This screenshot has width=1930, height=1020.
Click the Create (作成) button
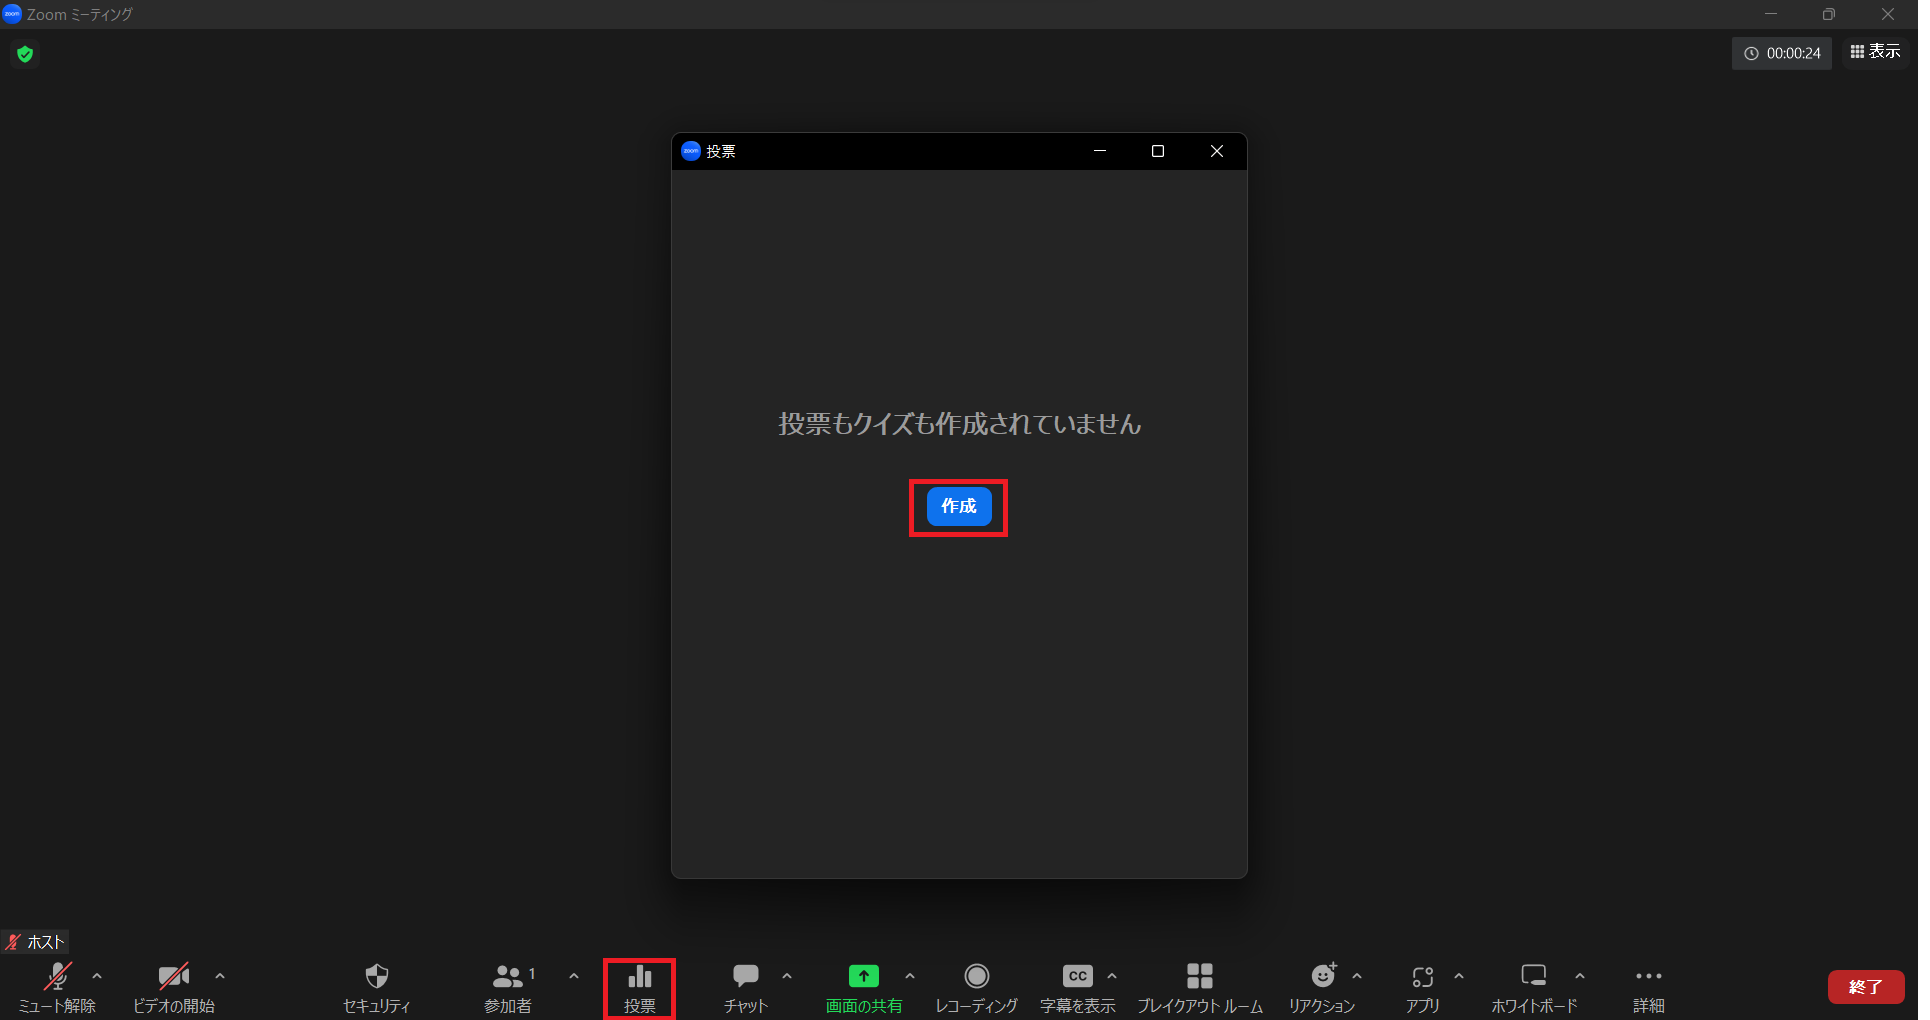tap(958, 507)
